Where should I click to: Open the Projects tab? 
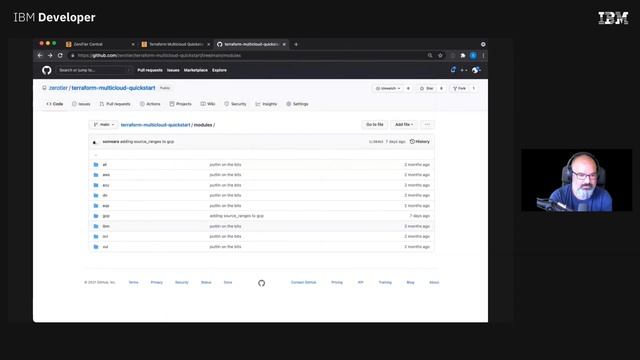[180, 104]
